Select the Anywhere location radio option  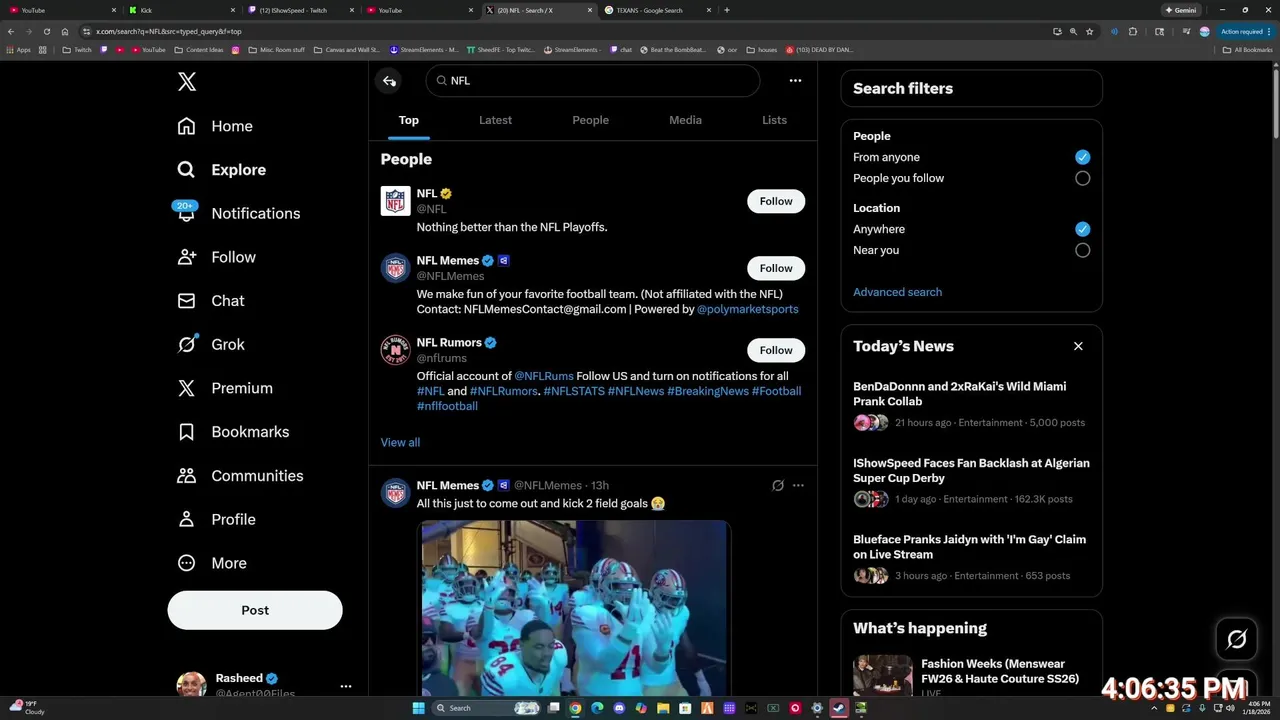pos(1082,229)
